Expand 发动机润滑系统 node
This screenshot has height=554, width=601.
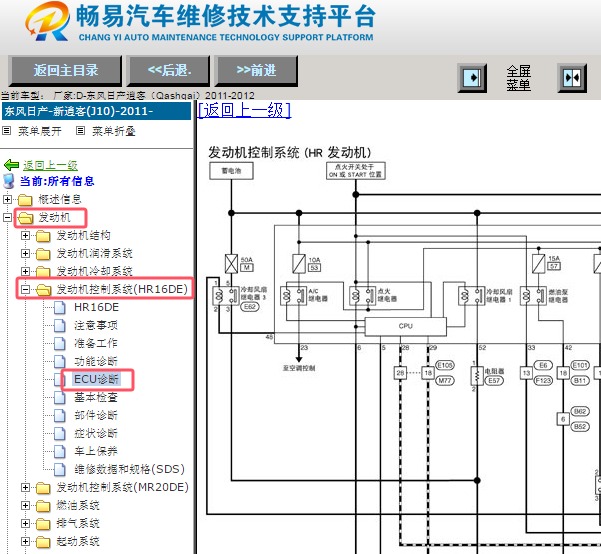25,253
